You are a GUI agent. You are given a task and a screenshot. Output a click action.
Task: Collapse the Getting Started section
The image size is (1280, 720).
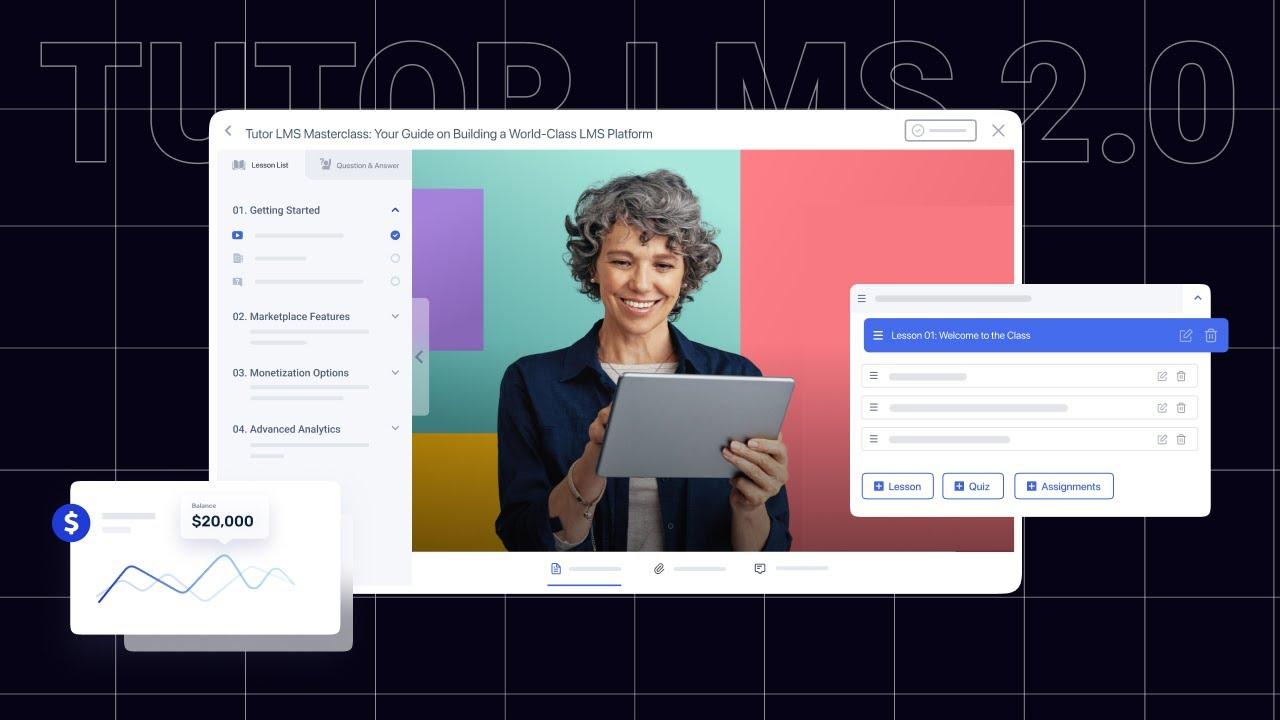coord(395,210)
